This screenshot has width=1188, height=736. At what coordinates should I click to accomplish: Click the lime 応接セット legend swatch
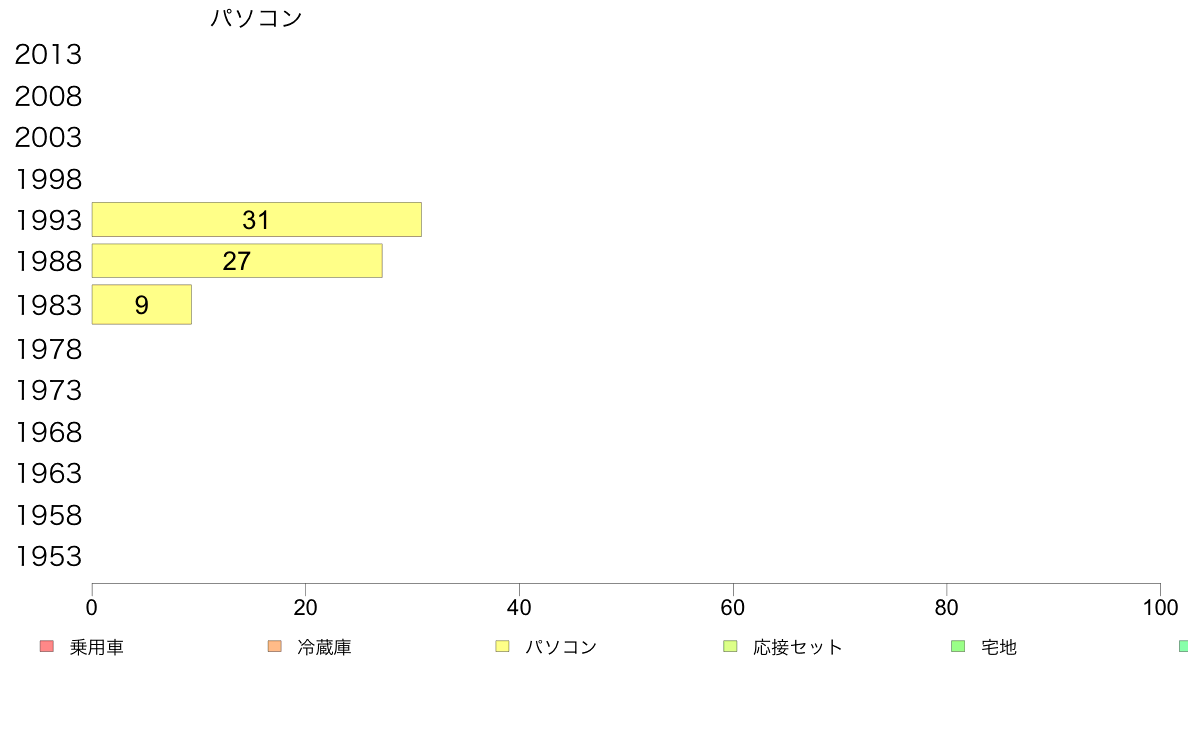point(730,647)
